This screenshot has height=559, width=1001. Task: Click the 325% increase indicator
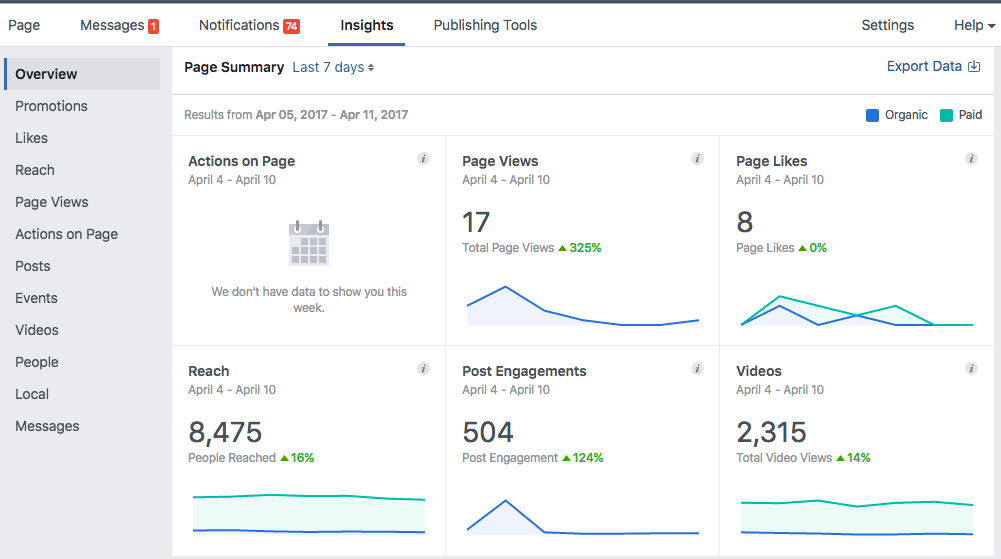click(x=580, y=248)
